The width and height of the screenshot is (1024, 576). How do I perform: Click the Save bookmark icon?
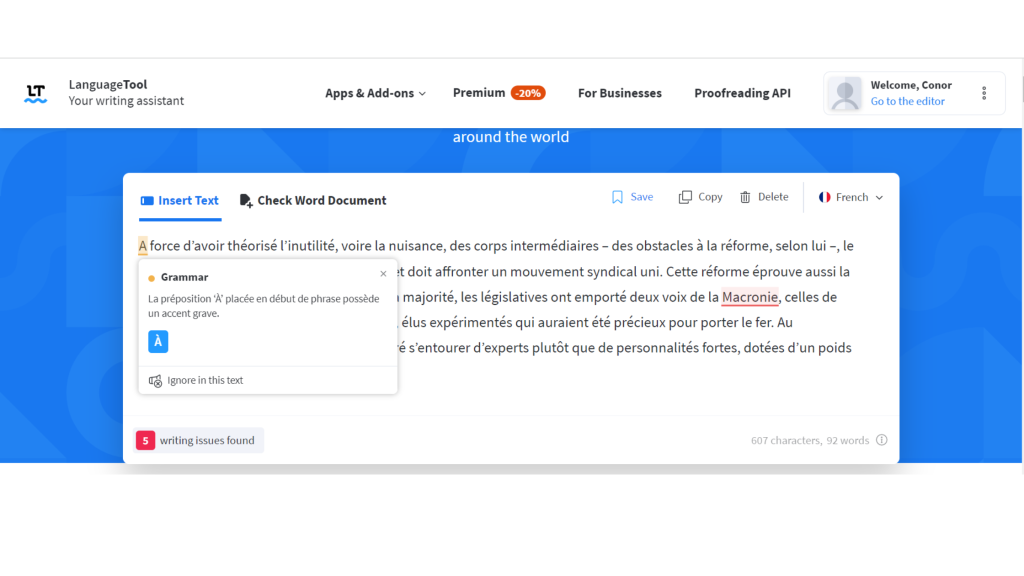point(617,196)
